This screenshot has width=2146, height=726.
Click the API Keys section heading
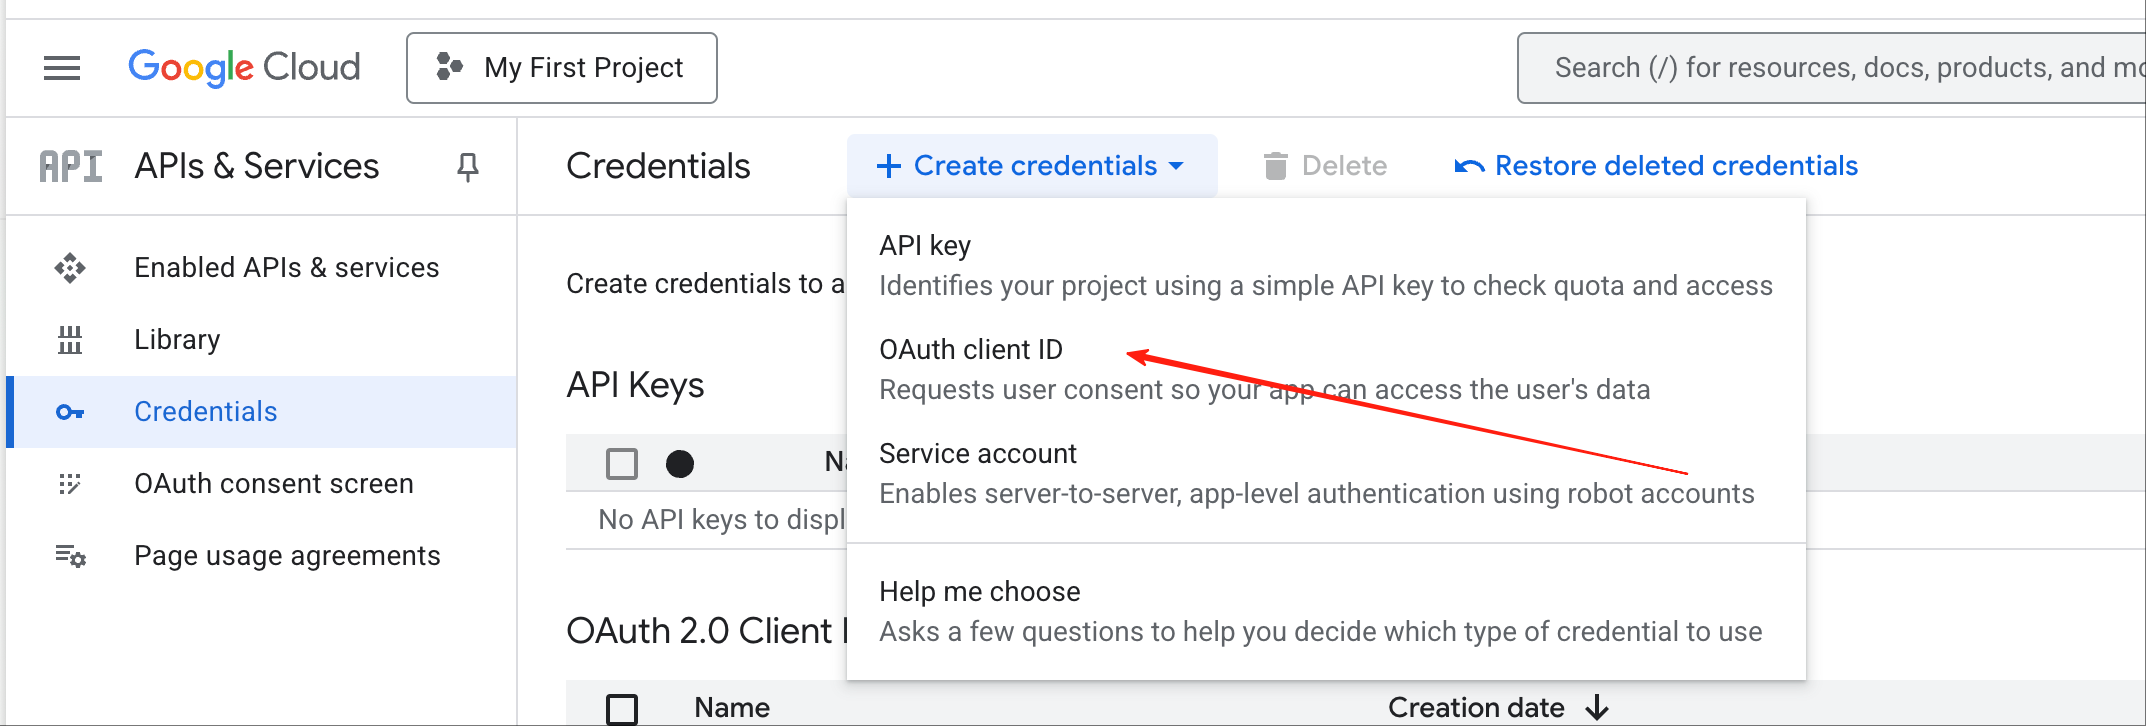[x=635, y=385]
